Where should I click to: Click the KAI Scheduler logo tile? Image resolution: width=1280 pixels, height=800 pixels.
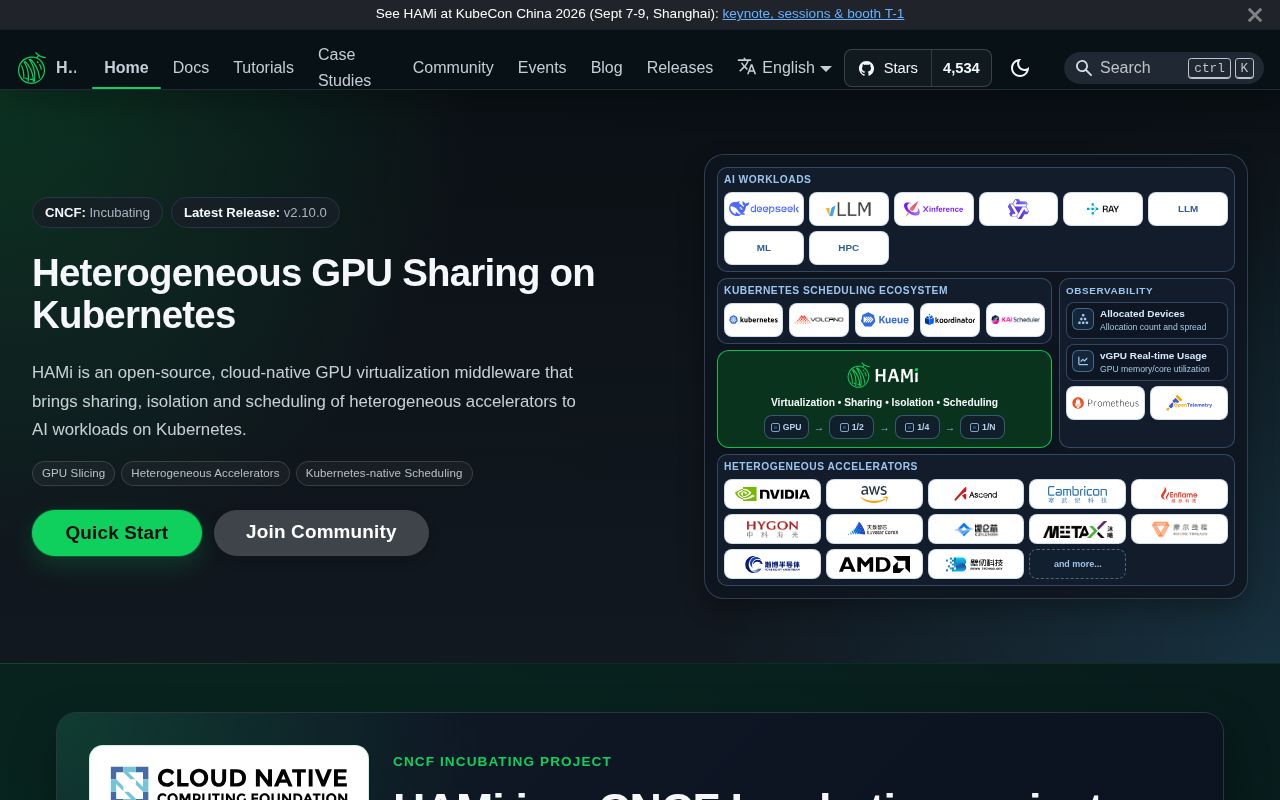(x=1015, y=320)
